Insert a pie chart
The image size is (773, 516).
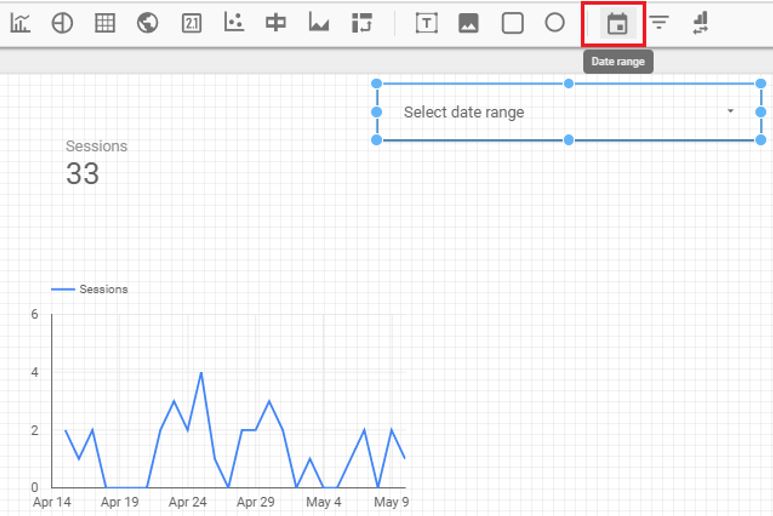pyautogui.click(x=62, y=23)
